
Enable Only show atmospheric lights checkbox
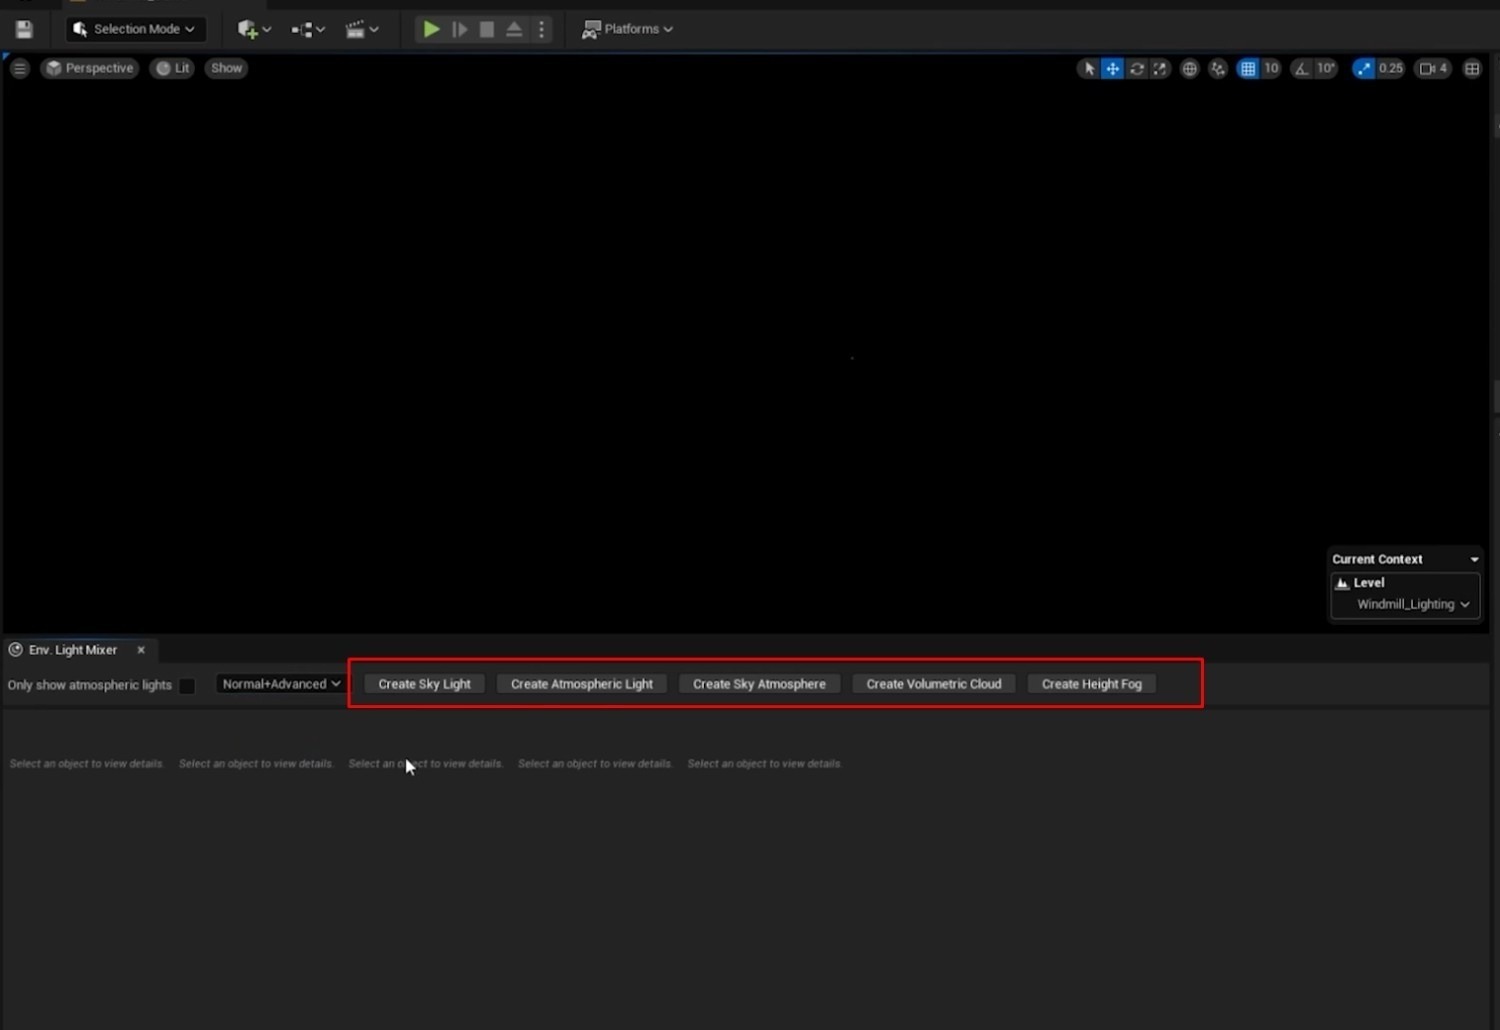pos(187,685)
